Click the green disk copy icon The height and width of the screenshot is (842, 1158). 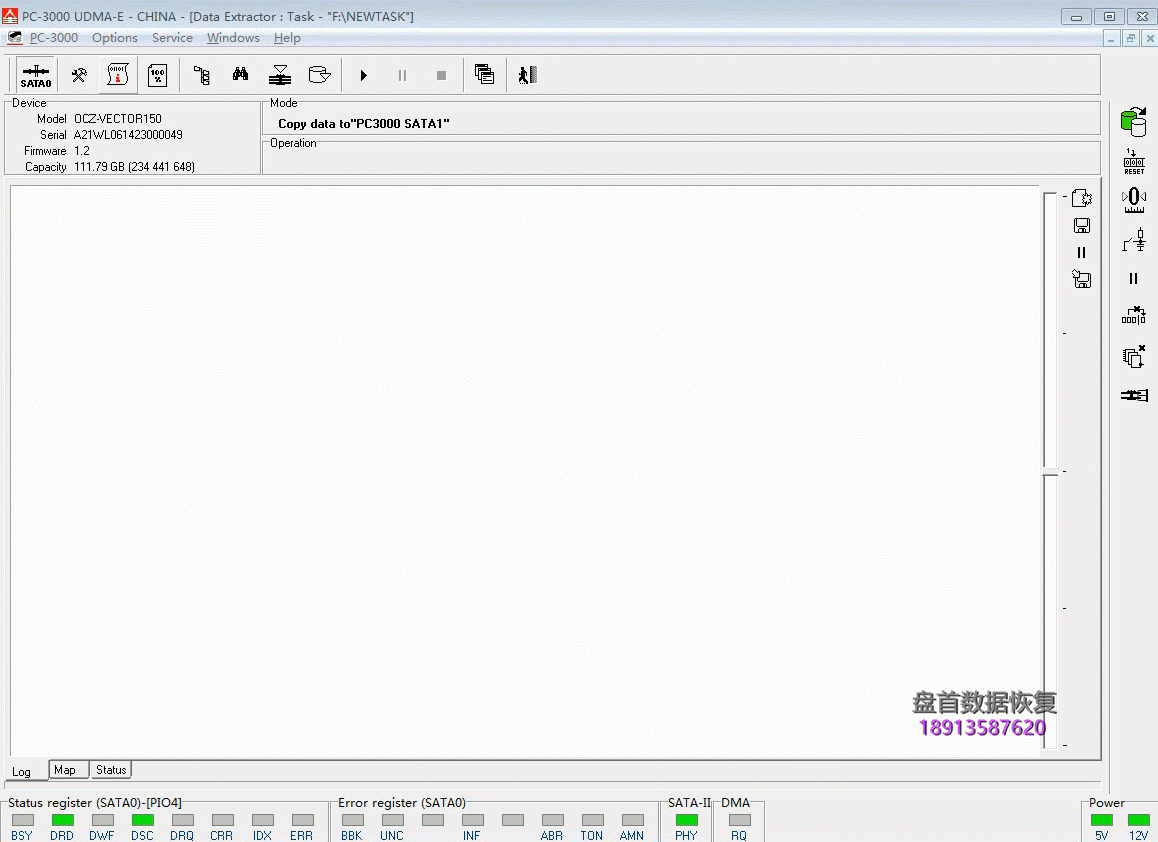click(1134, 122)
